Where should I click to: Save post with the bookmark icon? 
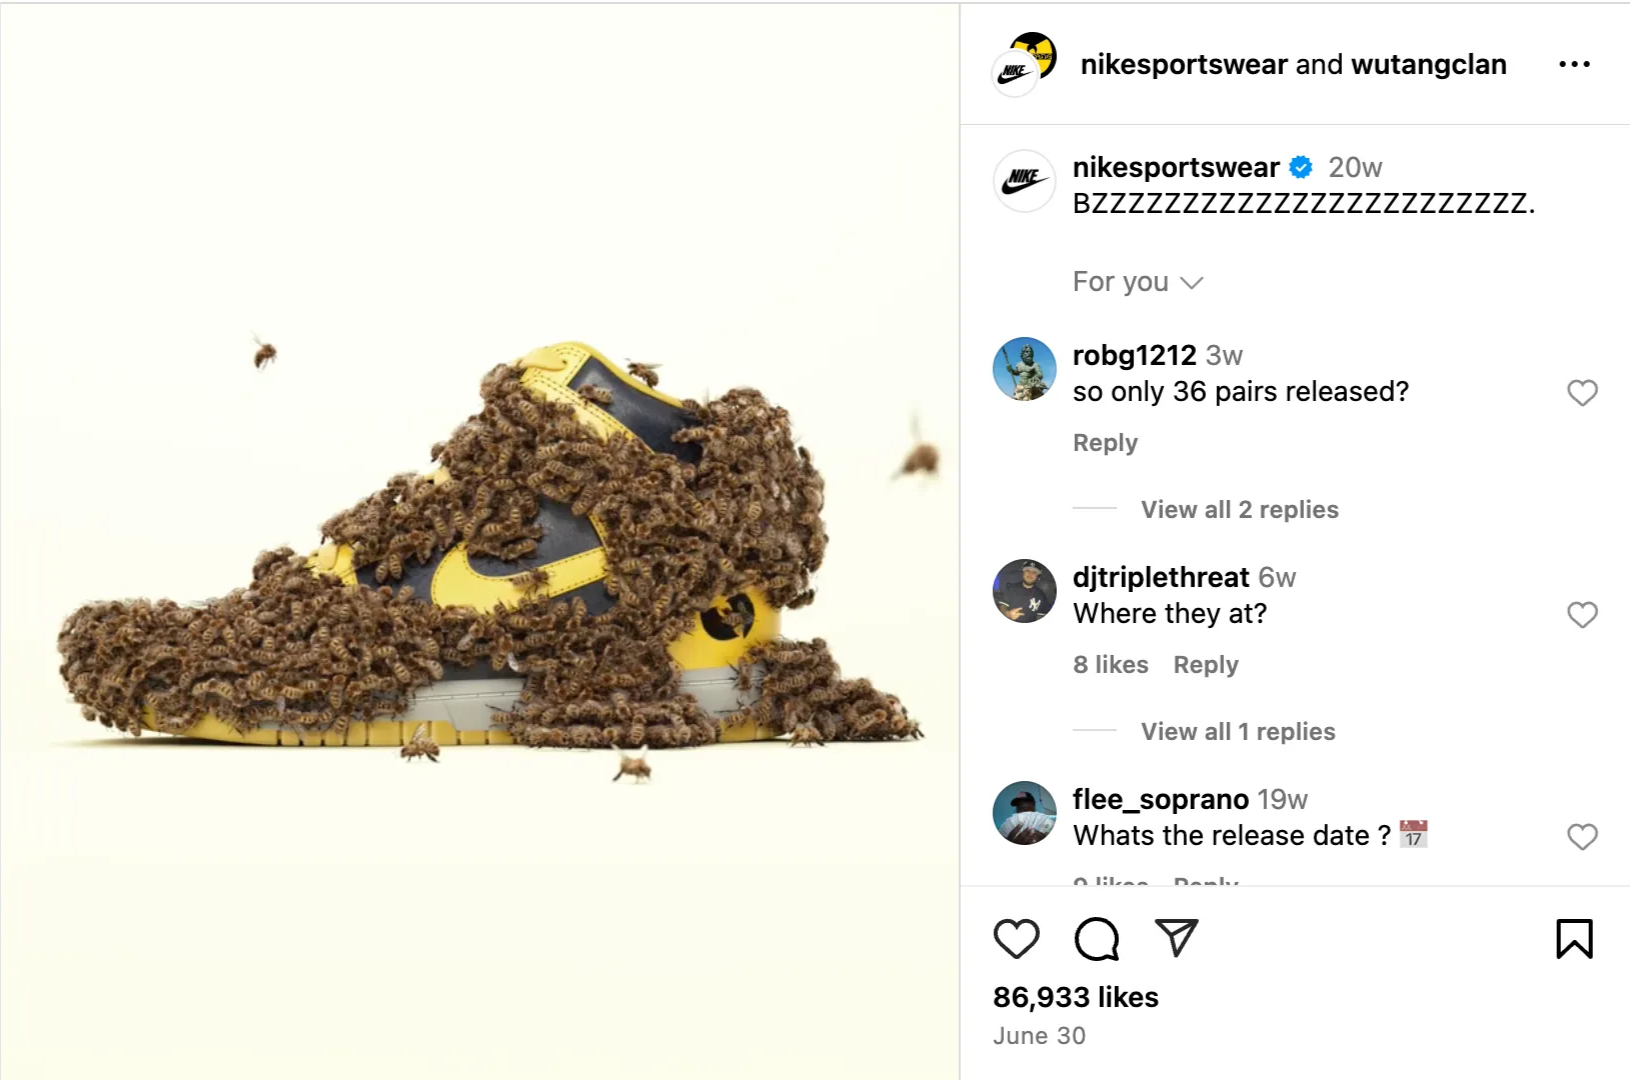point(1574,939)
